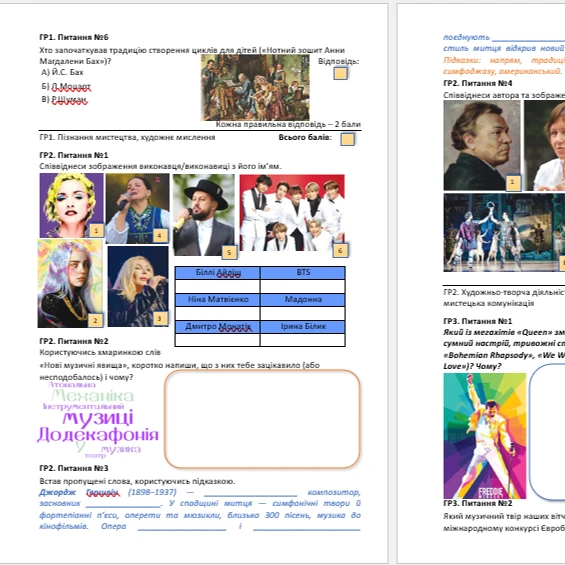Select the Bach family painting image
This screenshot has width=565, height=565.
pos(255,88)
